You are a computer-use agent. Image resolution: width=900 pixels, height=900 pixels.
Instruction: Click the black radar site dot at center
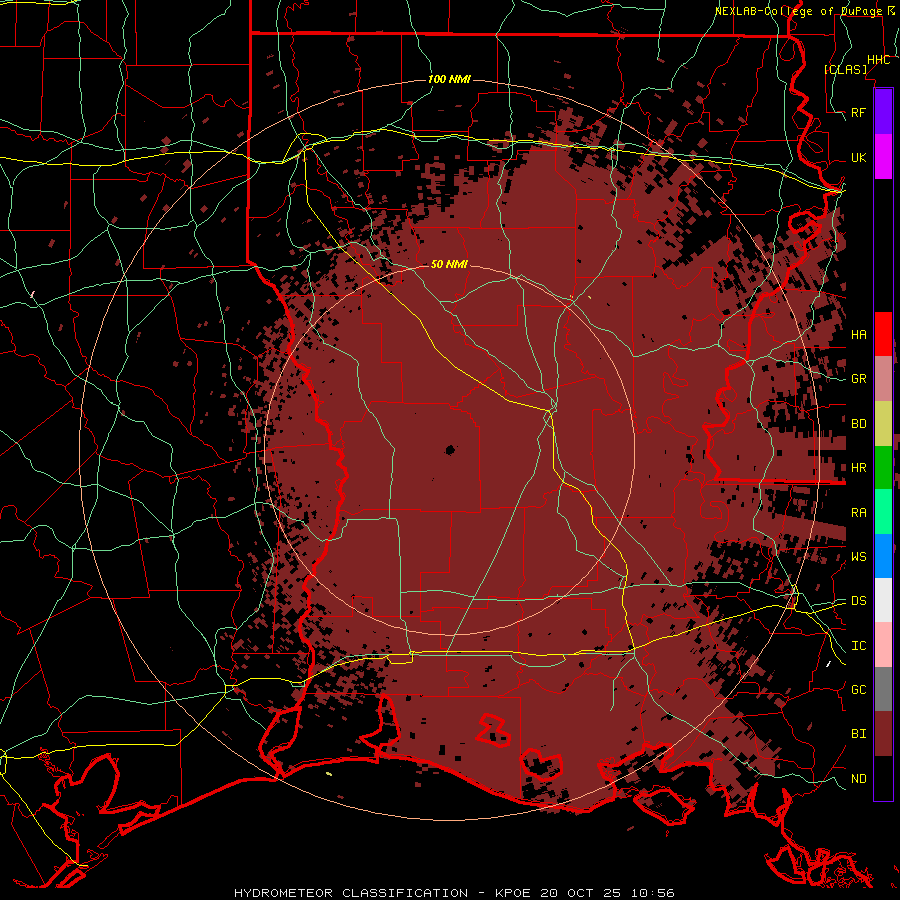(x=450, y=450)
